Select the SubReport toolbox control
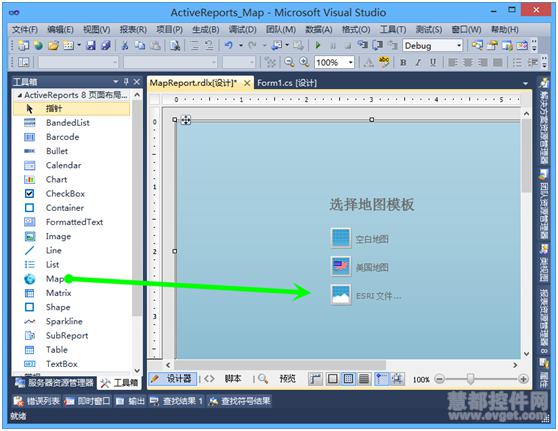558x431 pixels. (67, 336)
